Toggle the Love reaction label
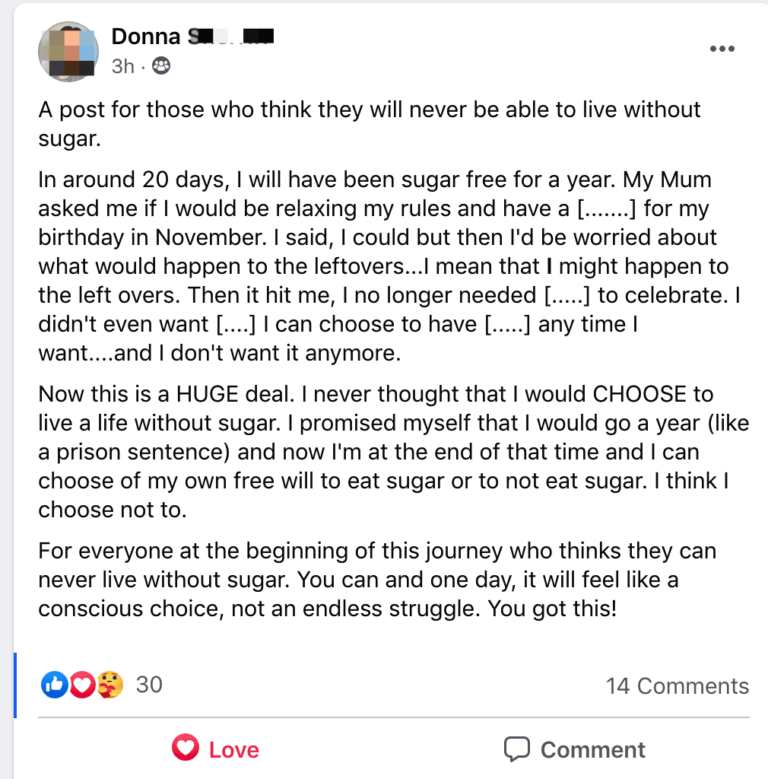 (x=234, y=749)
